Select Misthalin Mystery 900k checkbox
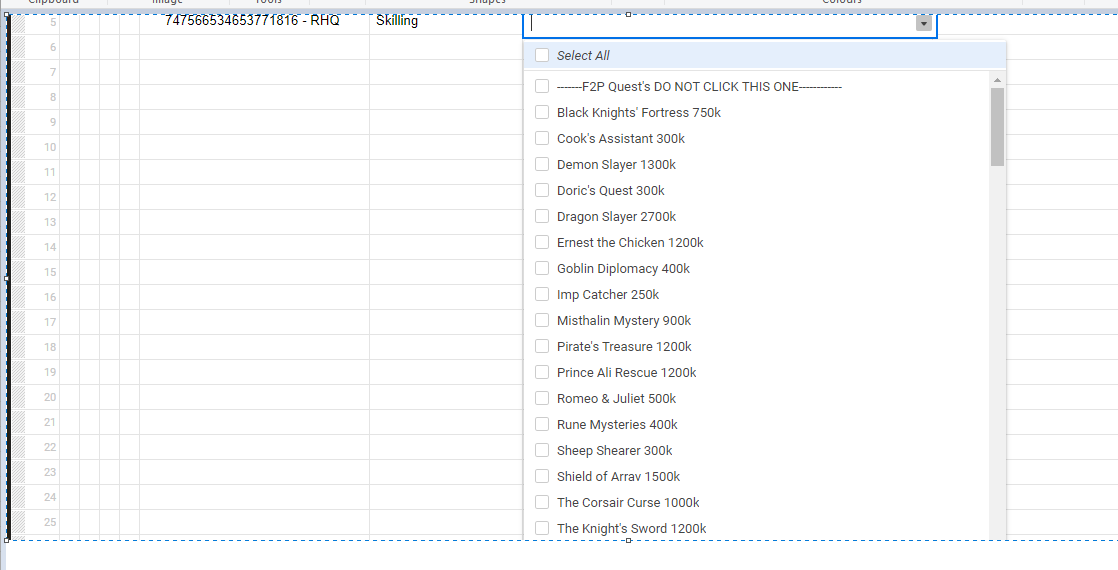 pyautogui.click(x=542, y=320)
